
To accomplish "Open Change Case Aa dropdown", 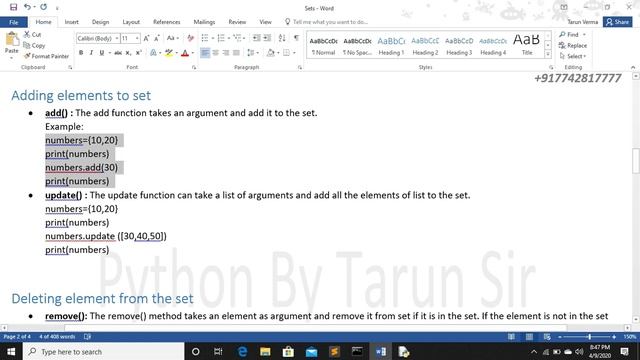I will pyautogui.click(x=173, y=38).
